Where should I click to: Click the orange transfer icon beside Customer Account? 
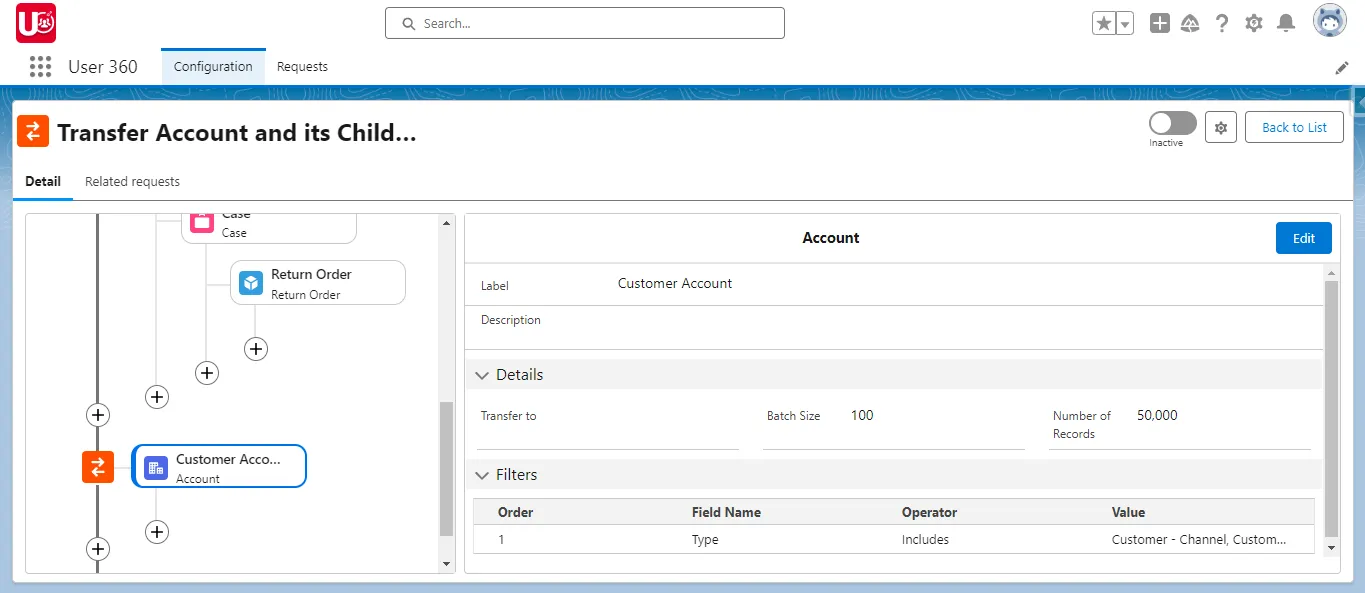point(97,466)
